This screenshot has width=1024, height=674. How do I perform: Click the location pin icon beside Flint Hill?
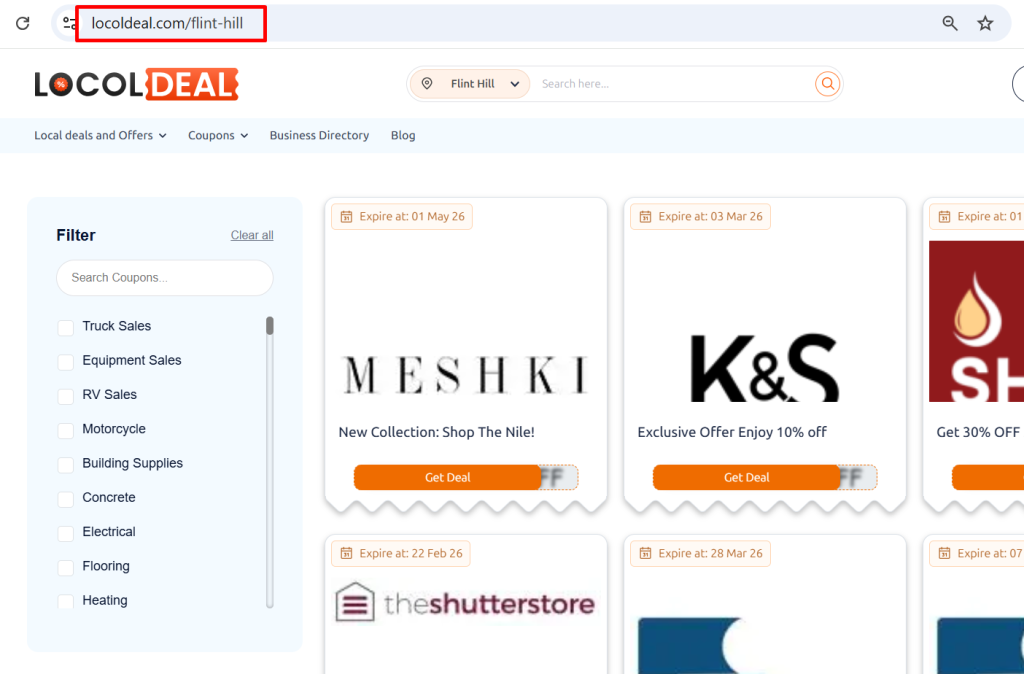point(427,84)
